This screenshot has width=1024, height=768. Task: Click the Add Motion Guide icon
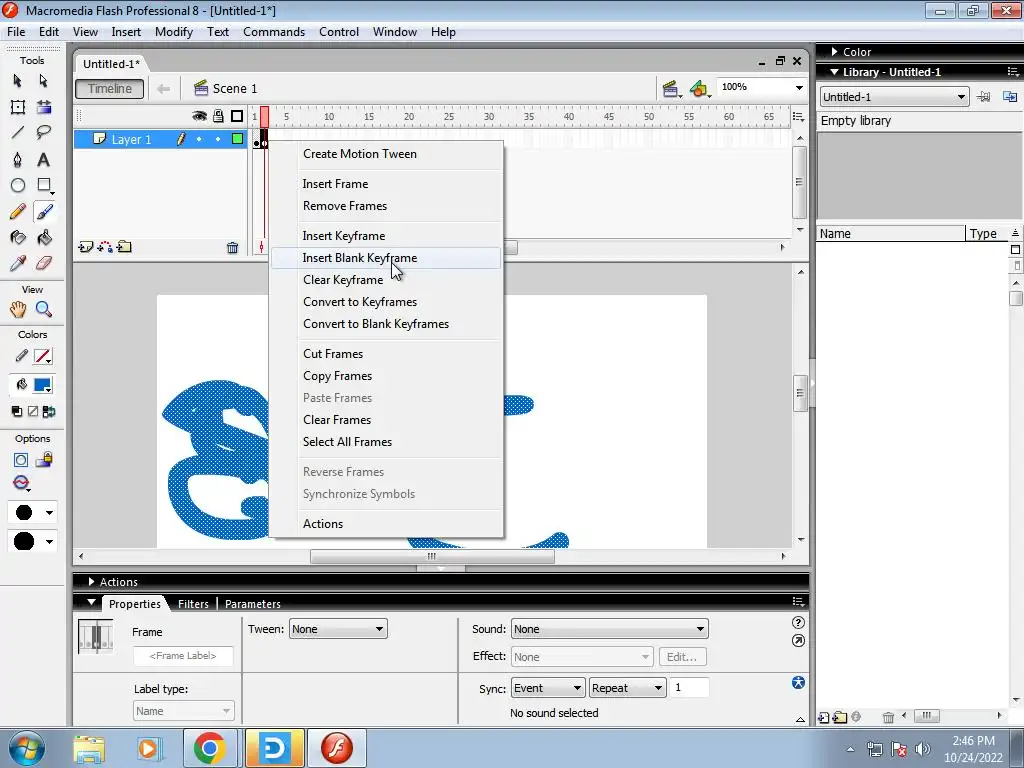(104, 247)
